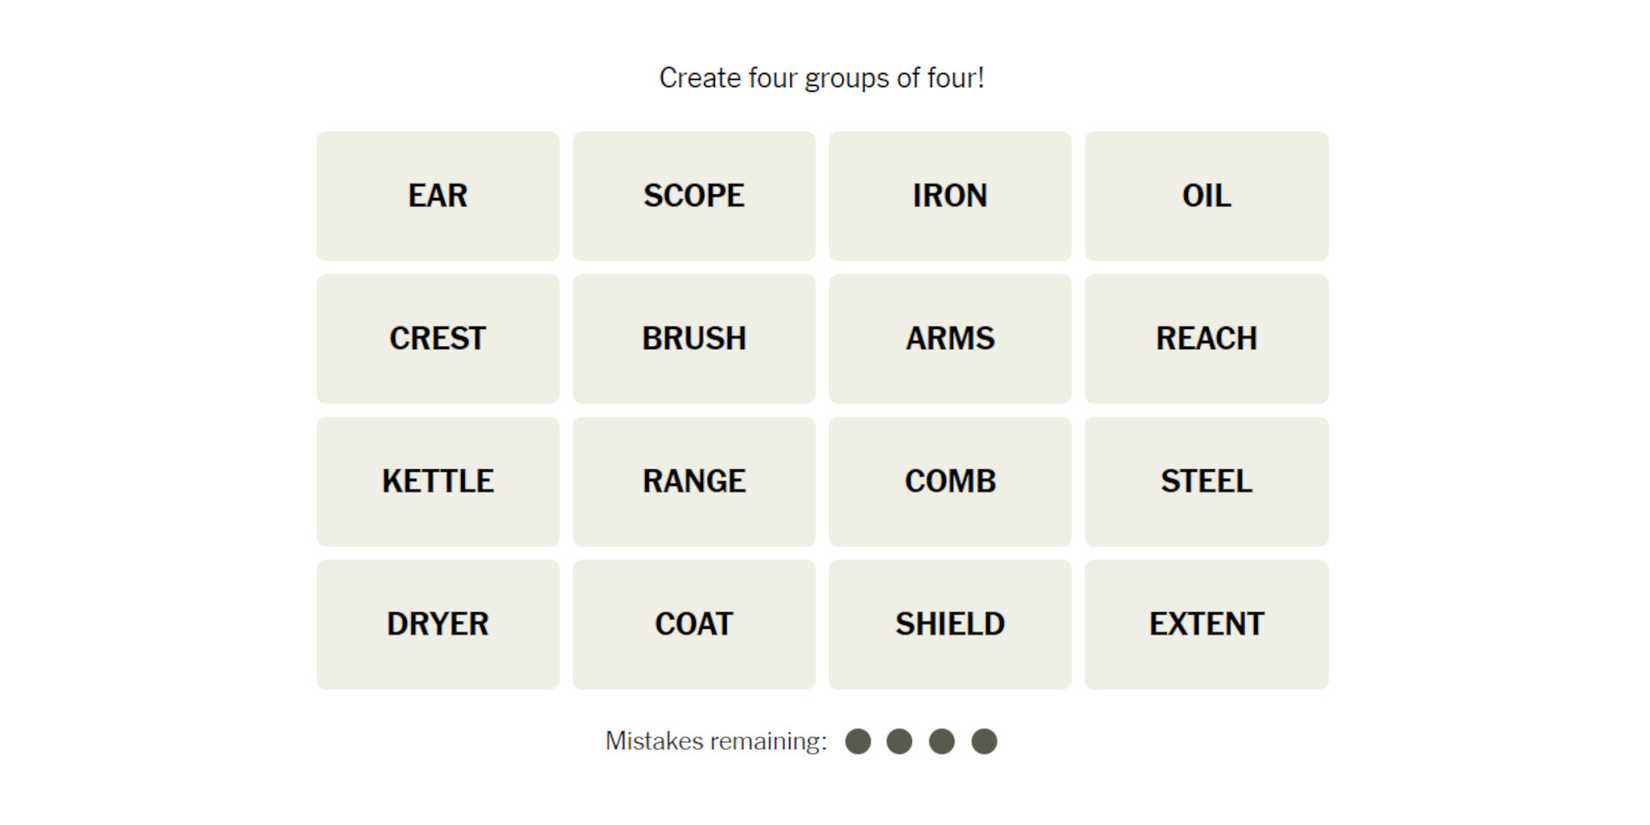Select the BRUSH word tile

pos(693,339)
